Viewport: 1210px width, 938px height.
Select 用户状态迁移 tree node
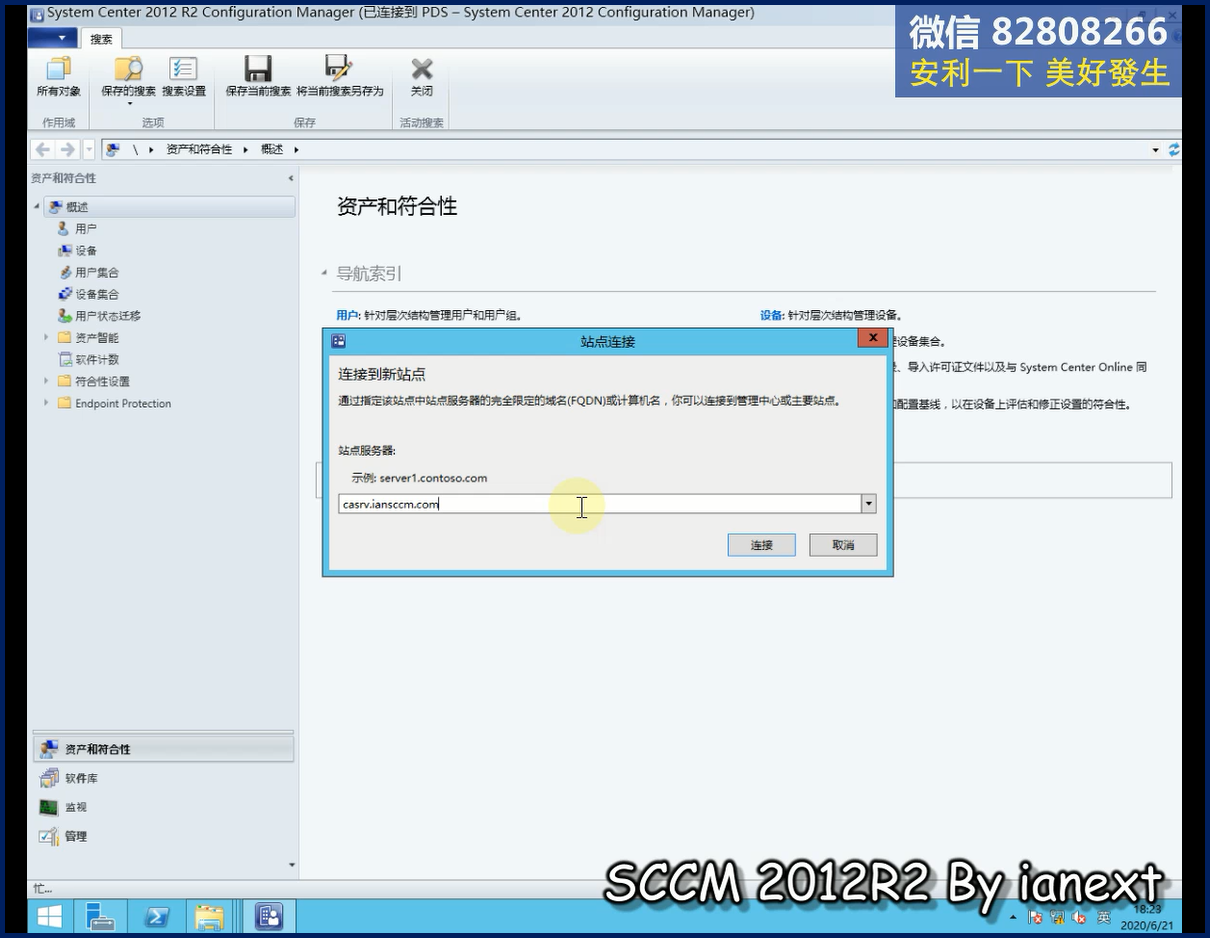coord(108,316)
